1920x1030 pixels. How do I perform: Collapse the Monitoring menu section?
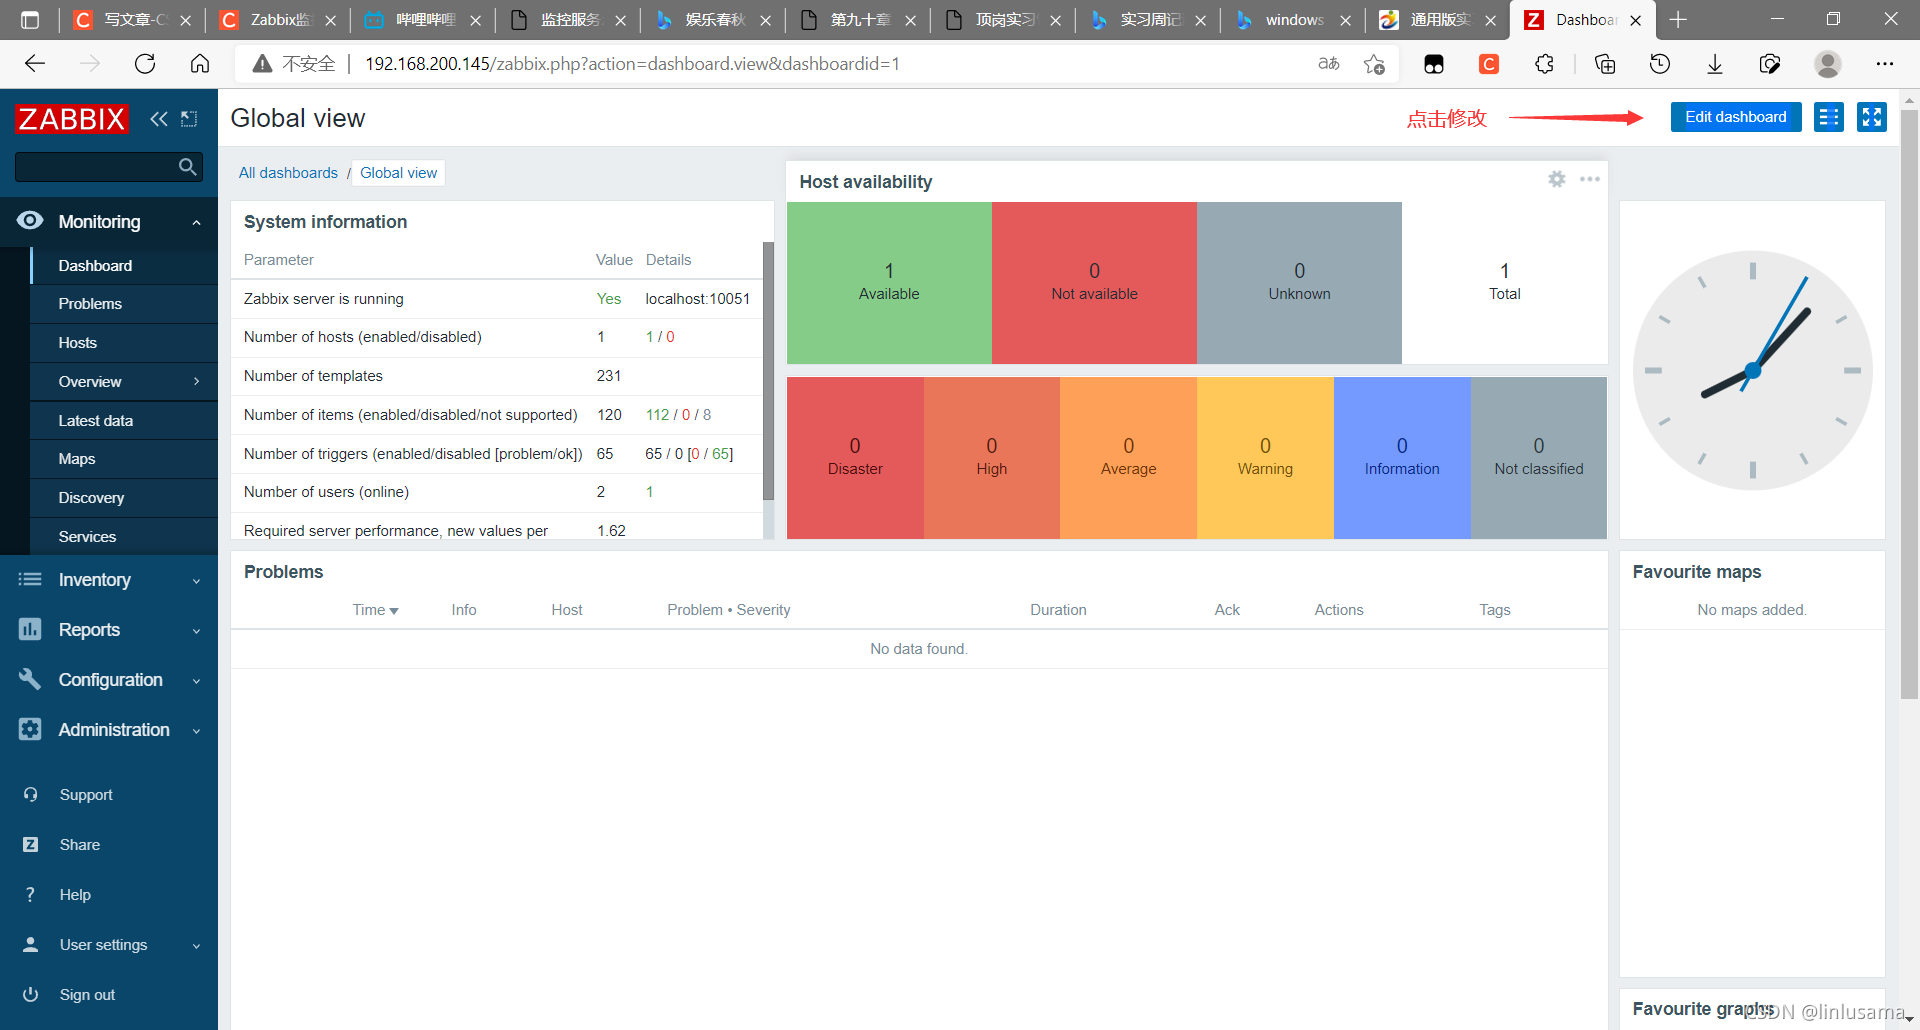pyautogui.click(x=197, y=223)
